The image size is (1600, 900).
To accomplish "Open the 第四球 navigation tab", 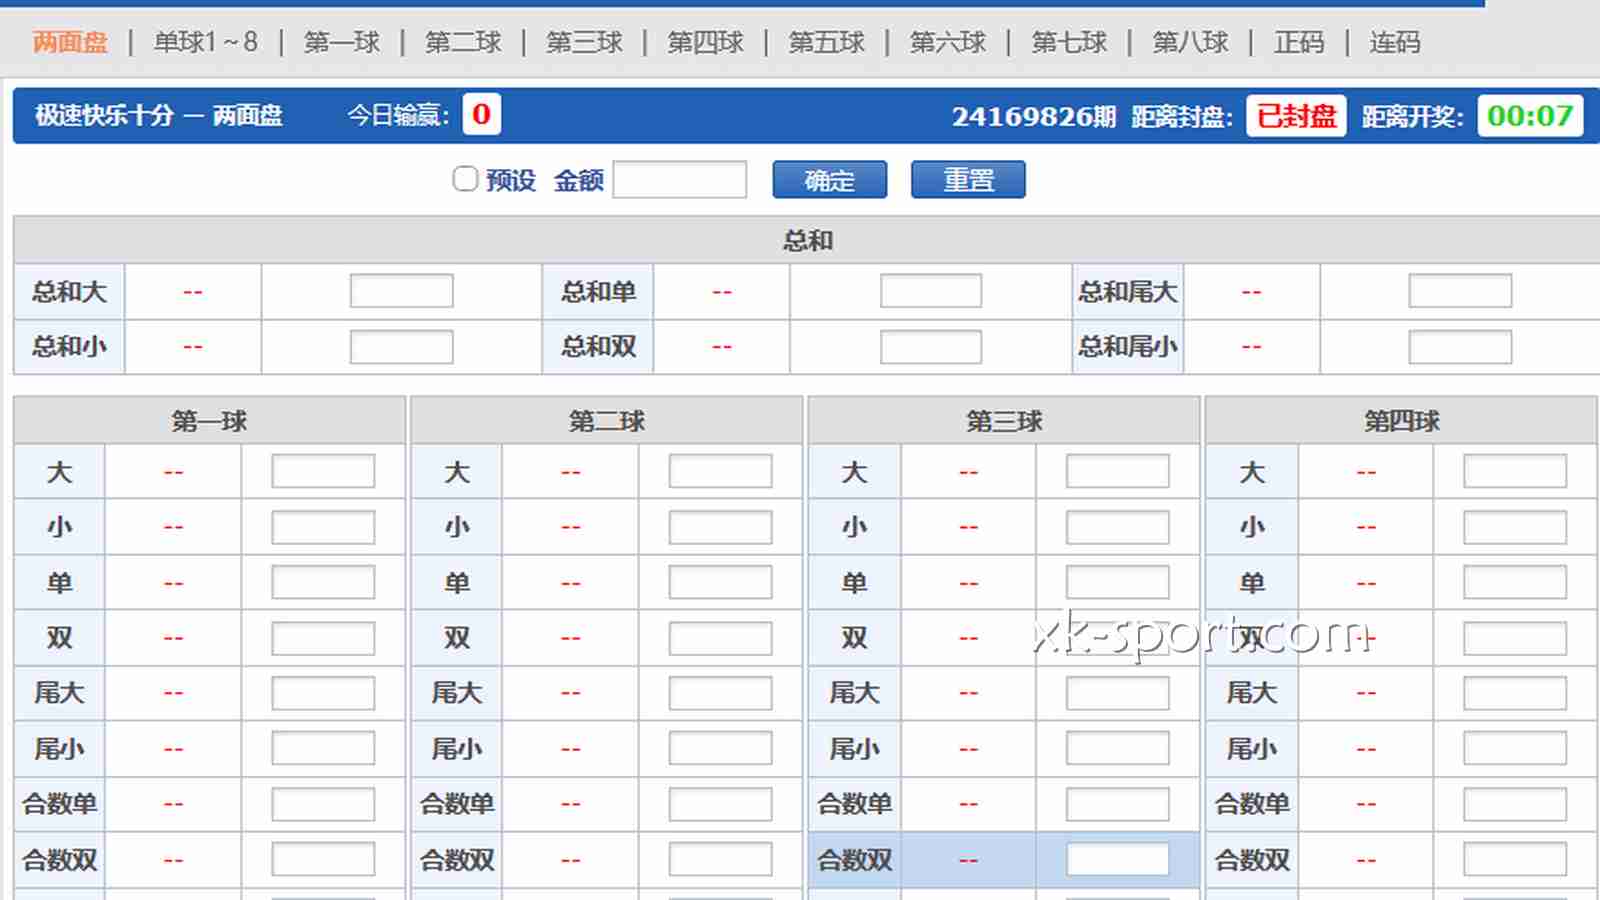I will pyautogui.click(x=705, y=43).
